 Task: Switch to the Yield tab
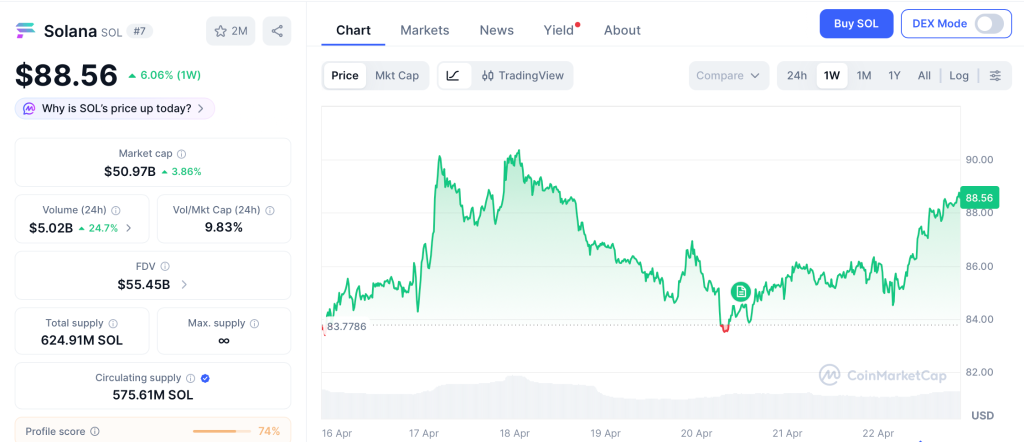[x=559, y=30]
